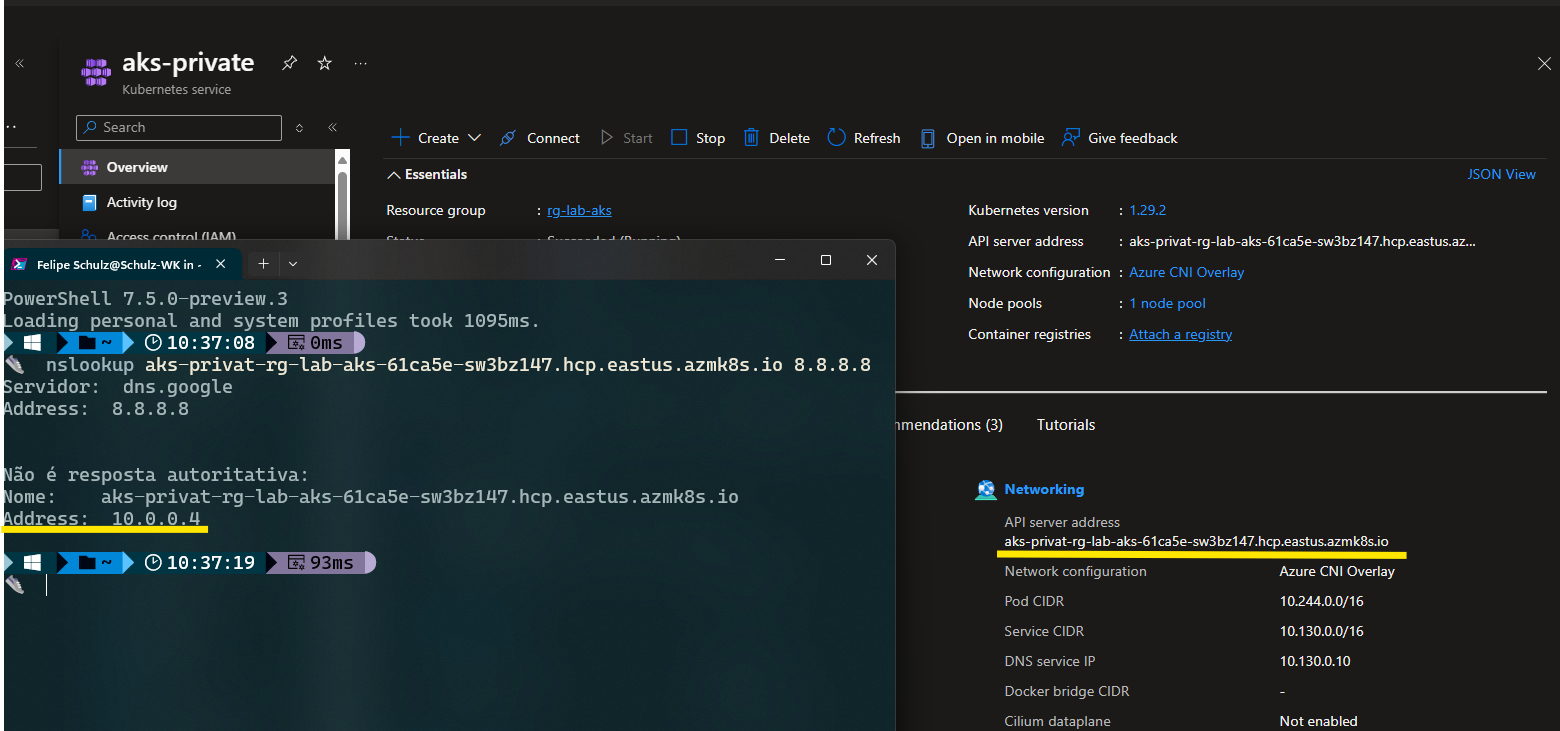Close the PowerShell terminal tab

pyautogui.click(x=221, y=264)
